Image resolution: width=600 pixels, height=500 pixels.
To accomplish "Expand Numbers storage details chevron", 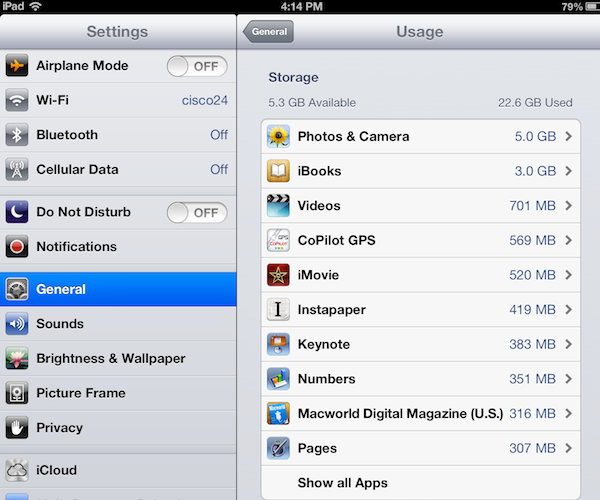I will (x=569, y=379).
